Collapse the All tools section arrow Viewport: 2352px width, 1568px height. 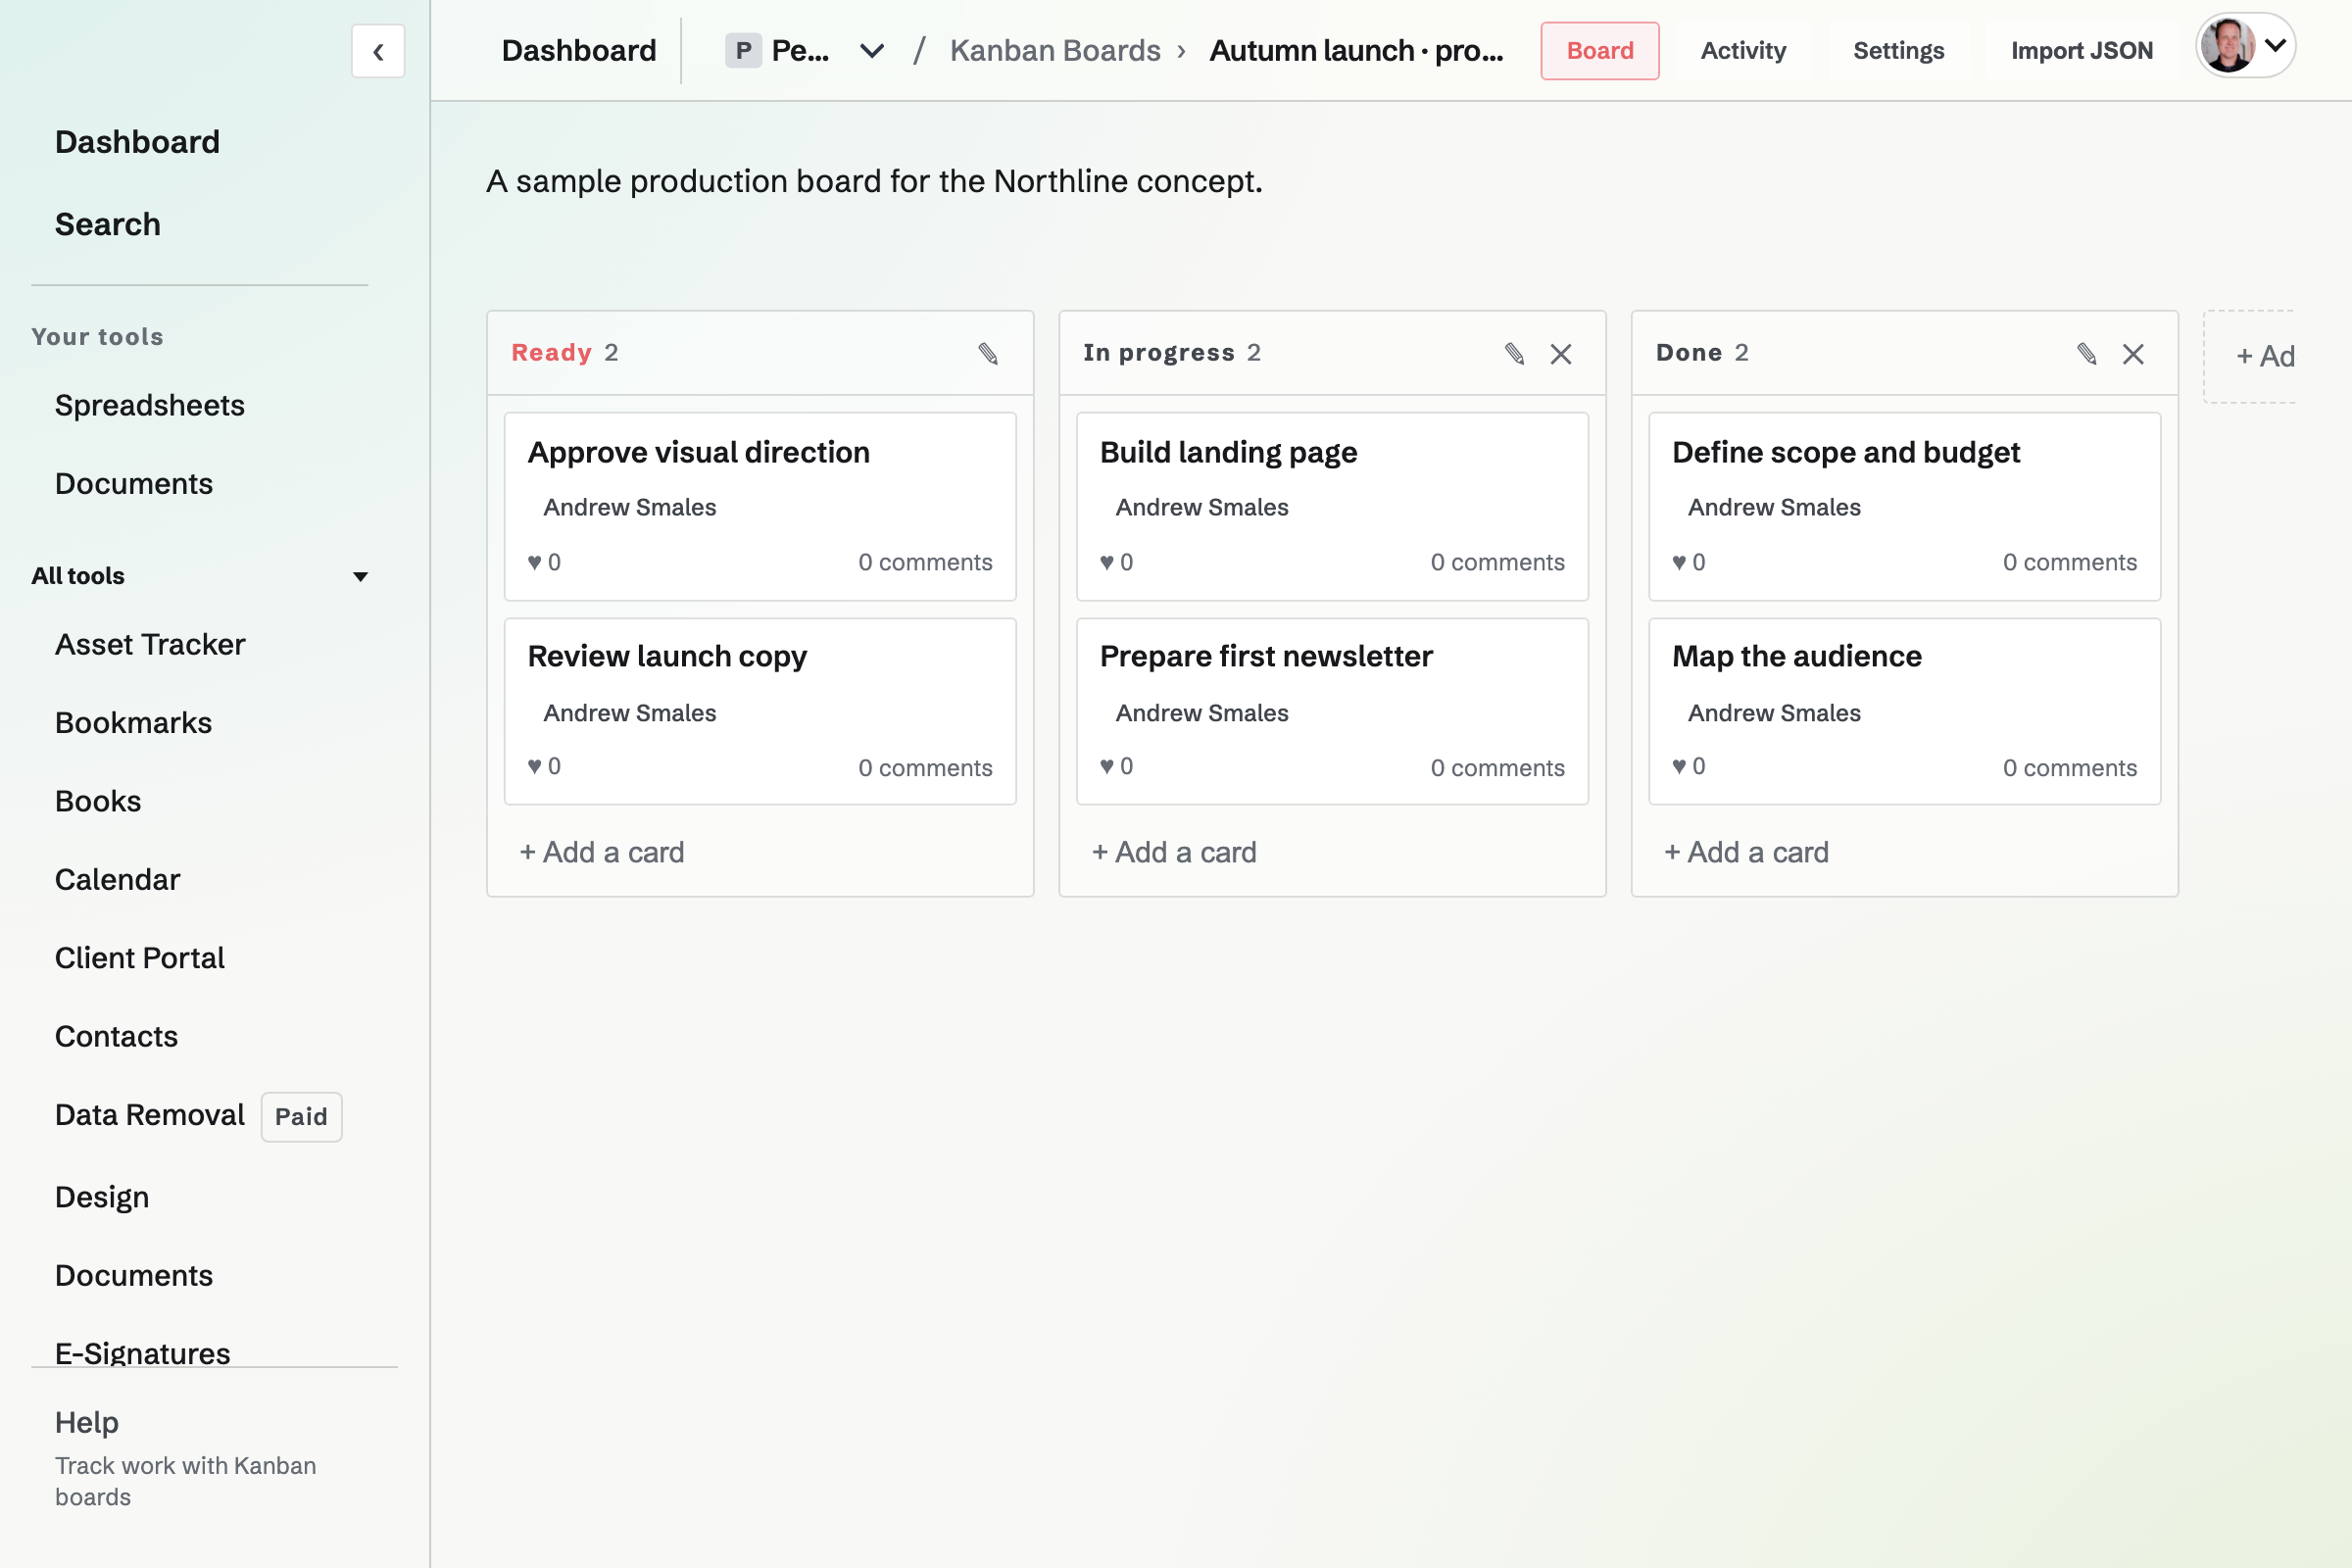tap(361, 577)
